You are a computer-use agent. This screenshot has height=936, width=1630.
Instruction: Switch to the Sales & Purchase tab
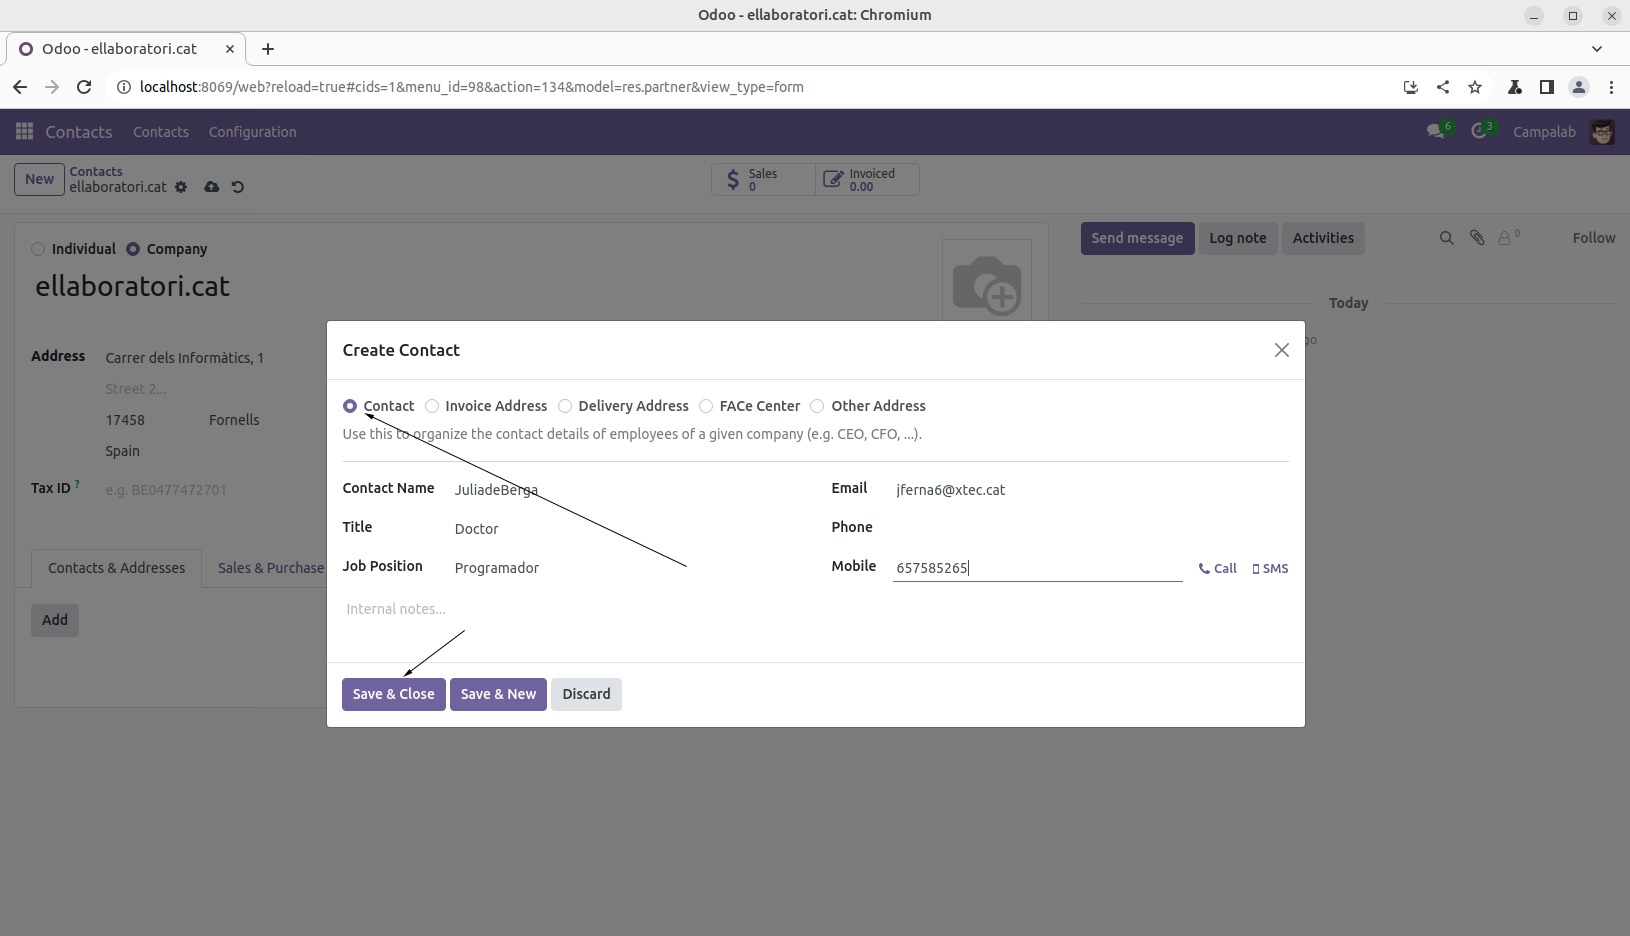pos(270,568)
